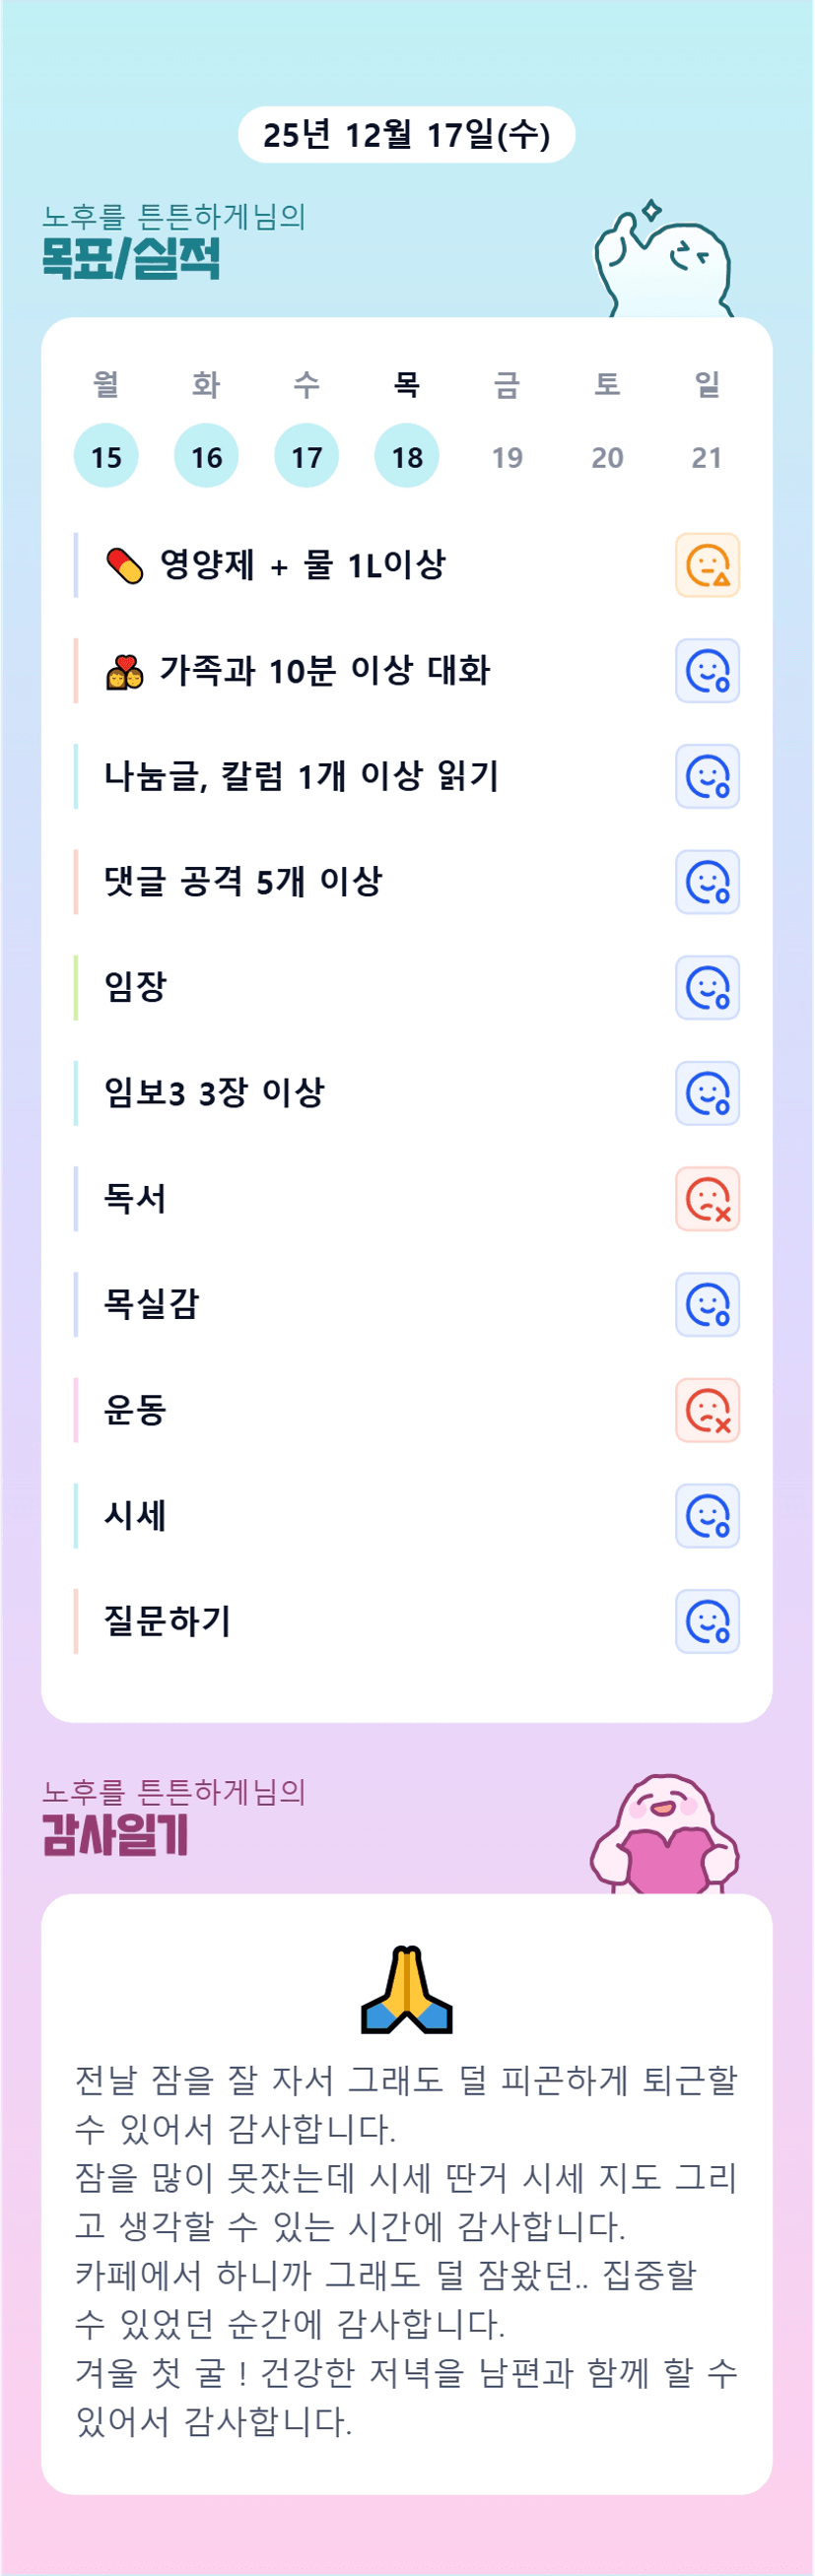The width and height of the screenshot is (815, 2576).
Task: Select date 16 in the week row
Action: (x=206, y=456)
